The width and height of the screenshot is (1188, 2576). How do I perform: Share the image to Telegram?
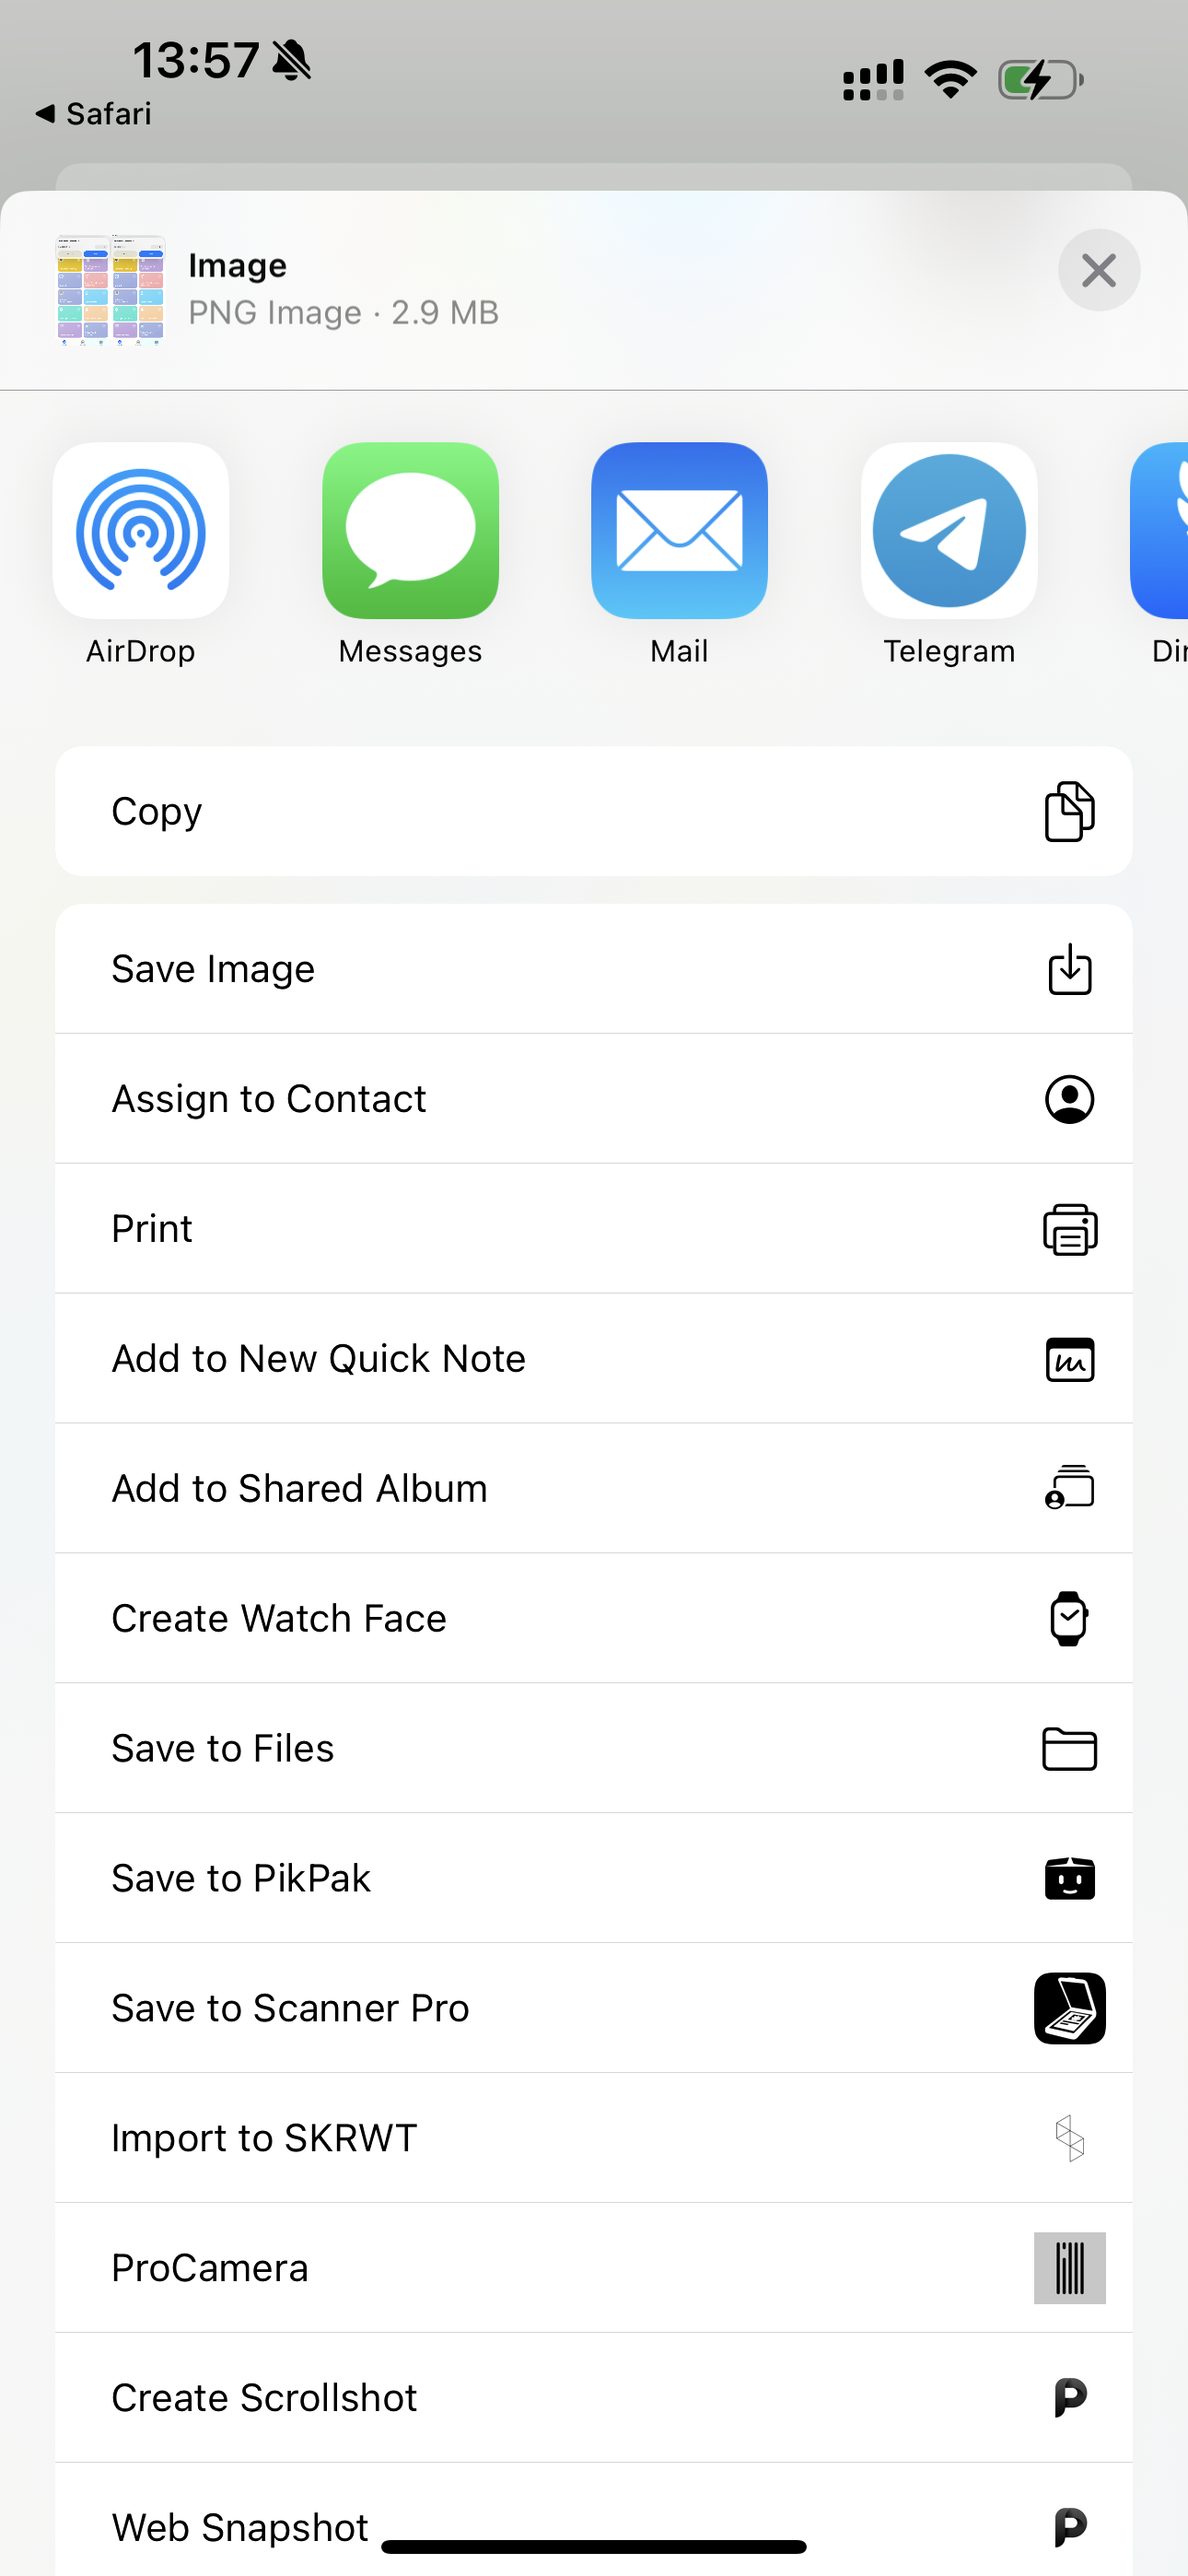tap(949, 531)
